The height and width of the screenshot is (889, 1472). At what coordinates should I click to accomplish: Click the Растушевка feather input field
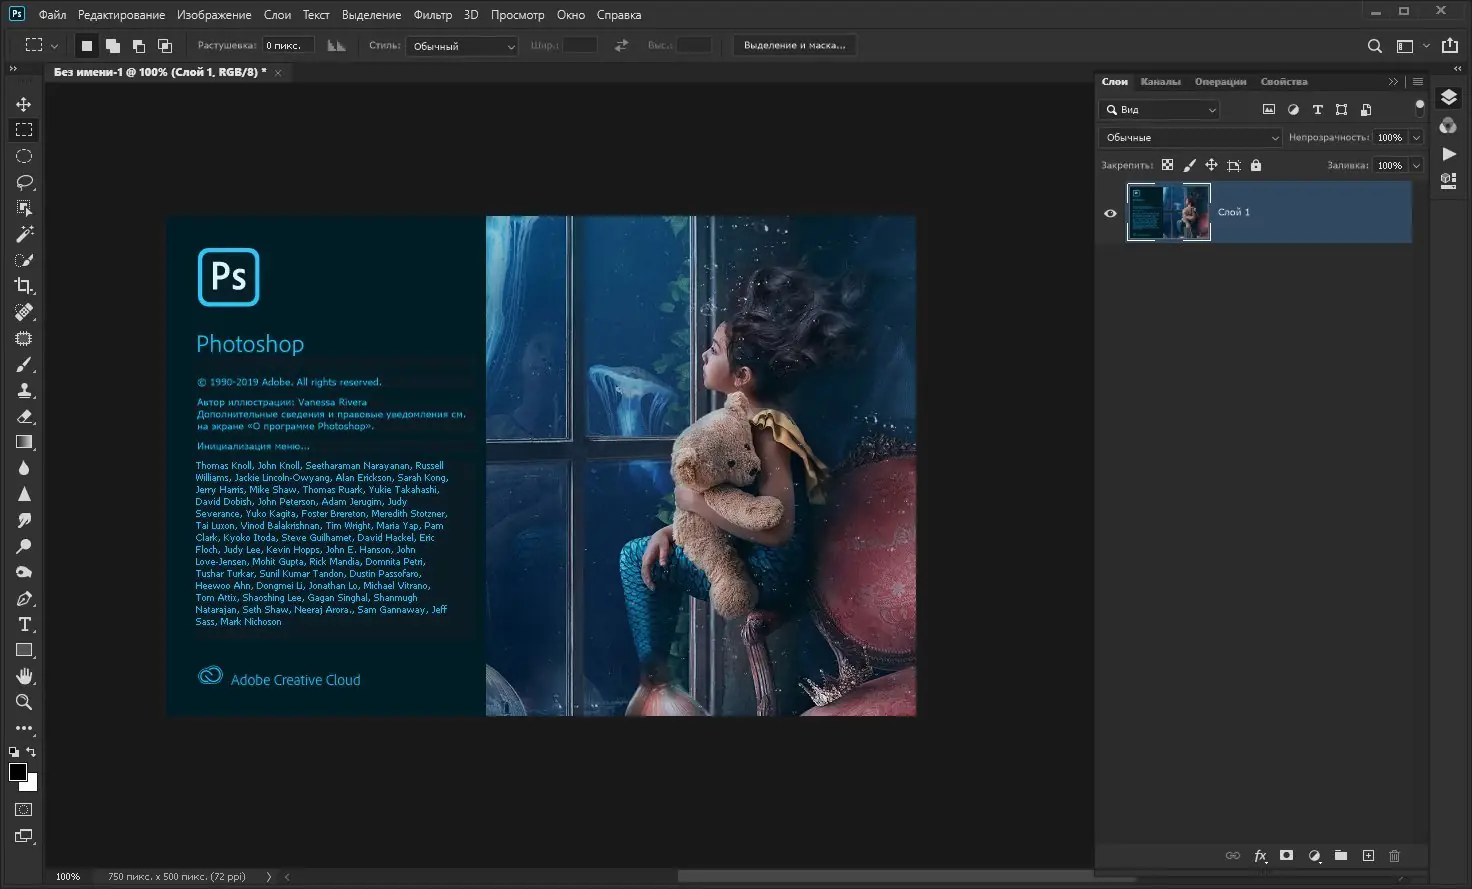(x=288, y=46)
